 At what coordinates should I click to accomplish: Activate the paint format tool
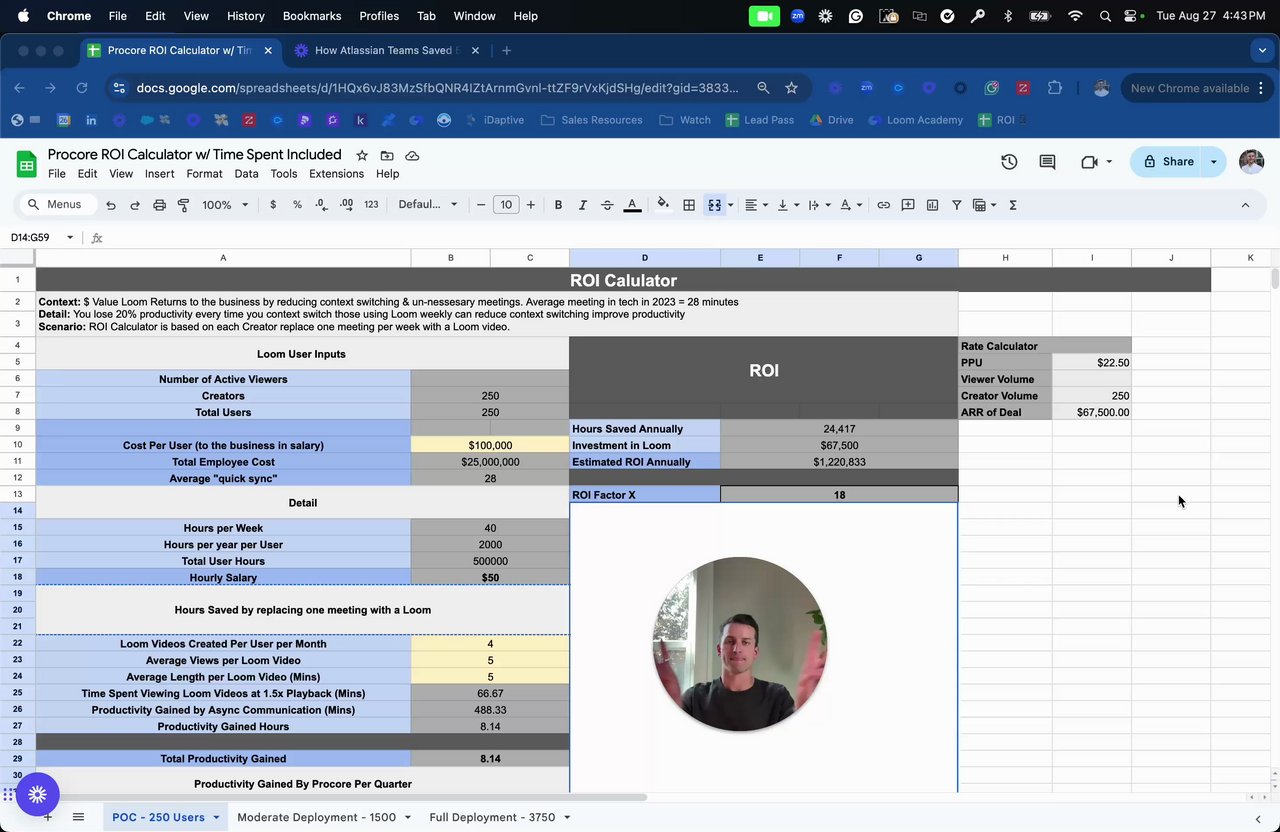point(183,205)
